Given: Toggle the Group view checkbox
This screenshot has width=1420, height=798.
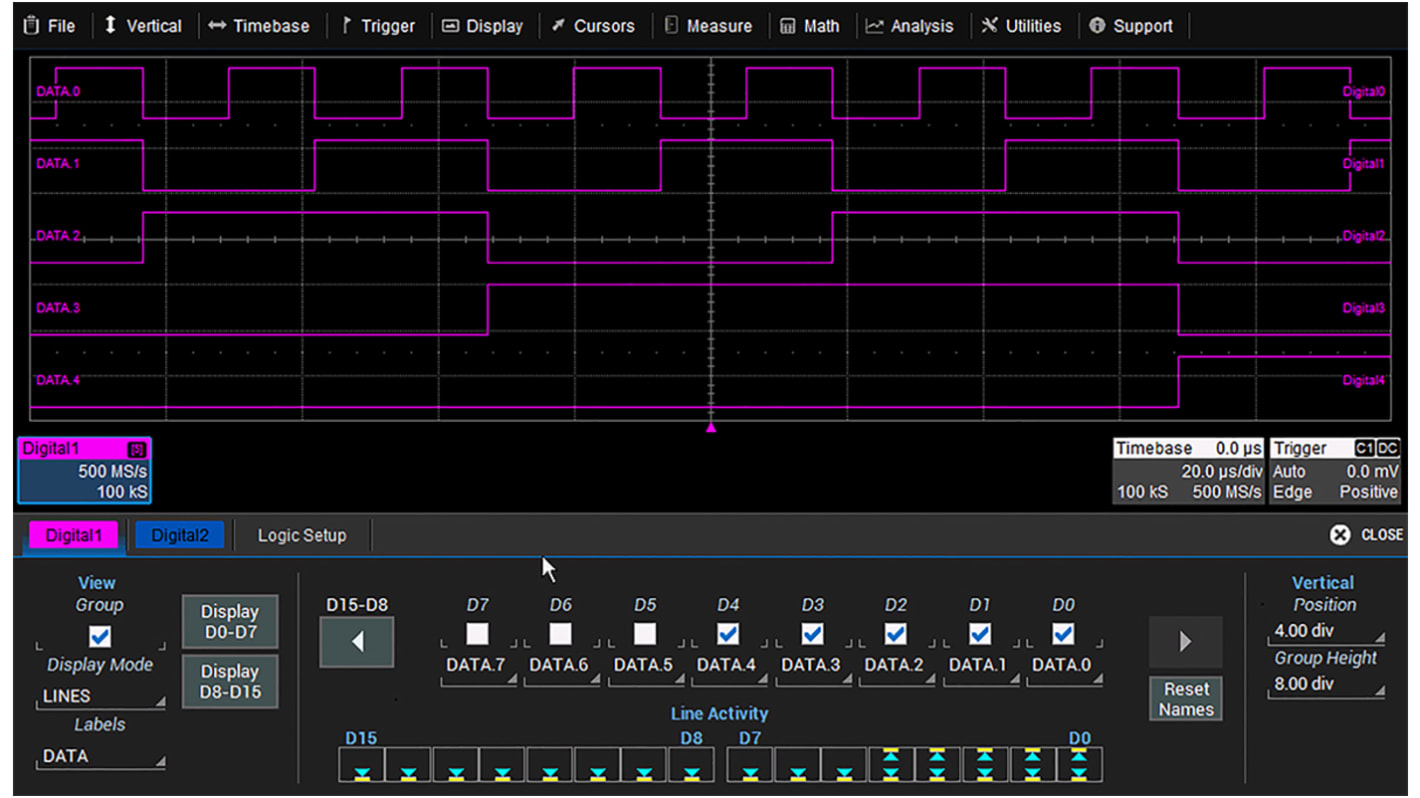Looking at the screenshot, I should click(x=100, y=636).
